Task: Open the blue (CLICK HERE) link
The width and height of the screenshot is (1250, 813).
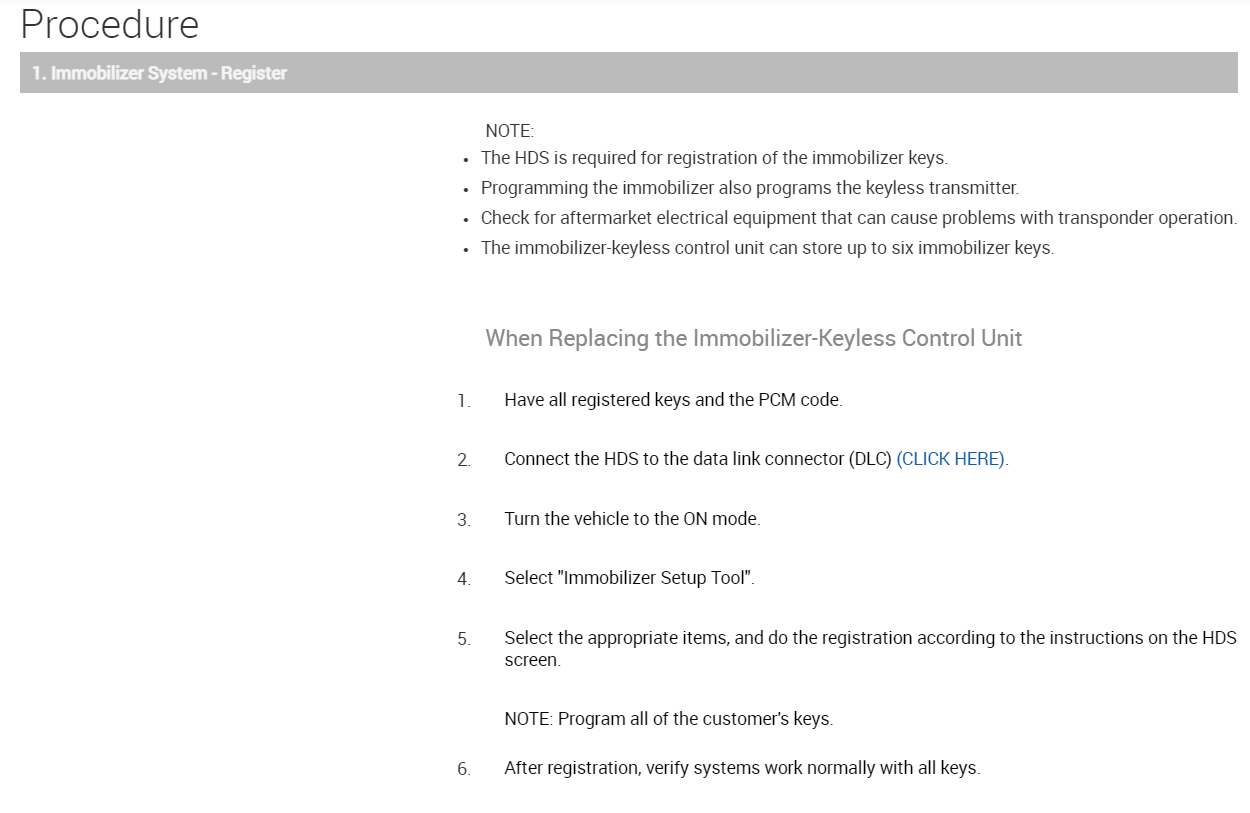Action: tap(951, 459)
